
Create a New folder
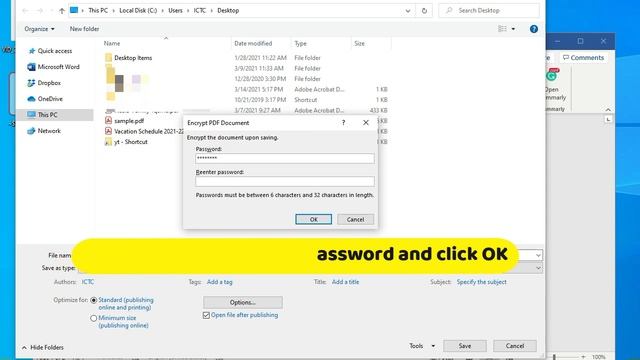pyautogui.click(x=84, y=29)
